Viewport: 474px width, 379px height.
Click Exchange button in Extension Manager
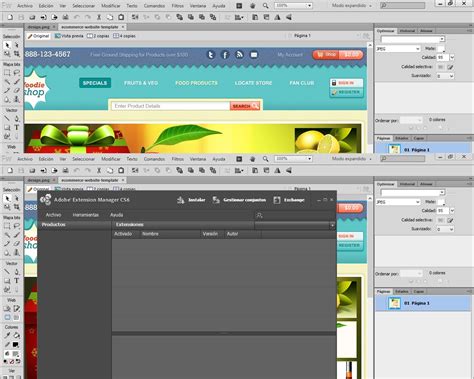289,200
